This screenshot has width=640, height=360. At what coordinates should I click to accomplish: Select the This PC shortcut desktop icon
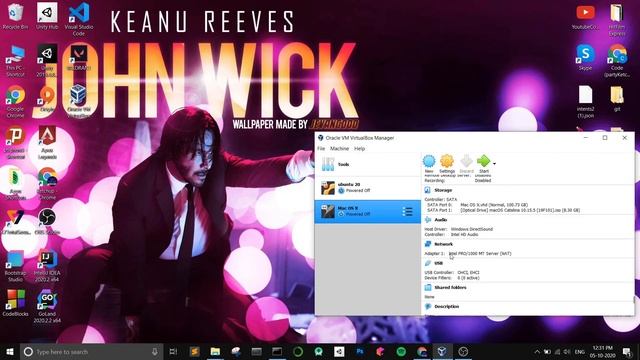coord(16,61)
